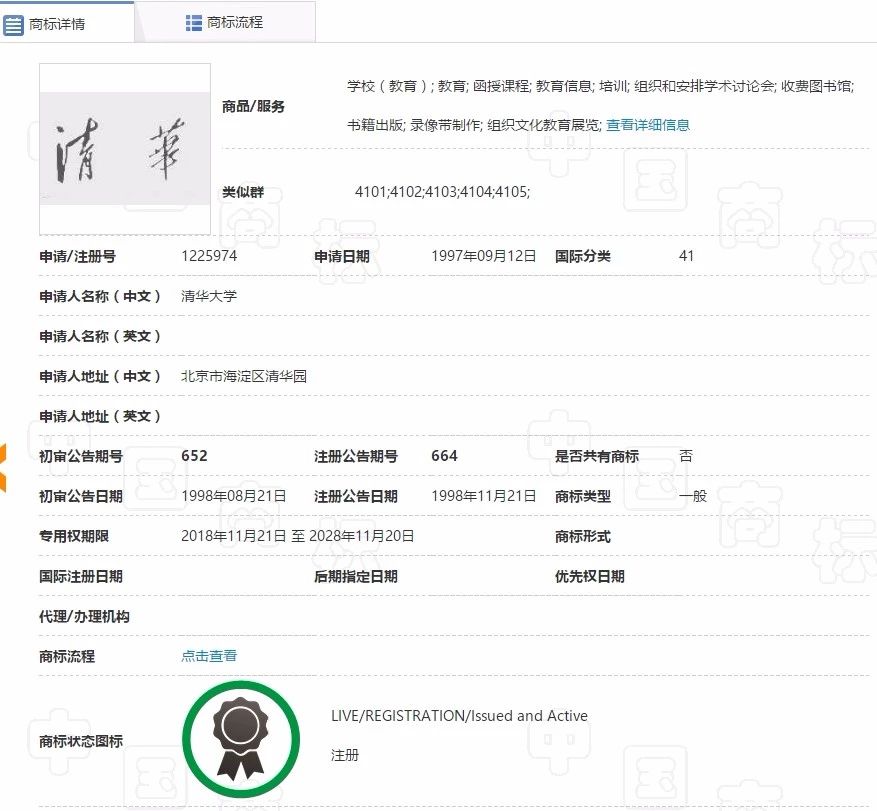Click the 后期指定日期 field label
The image size is (877, 811).
[356, 577]
